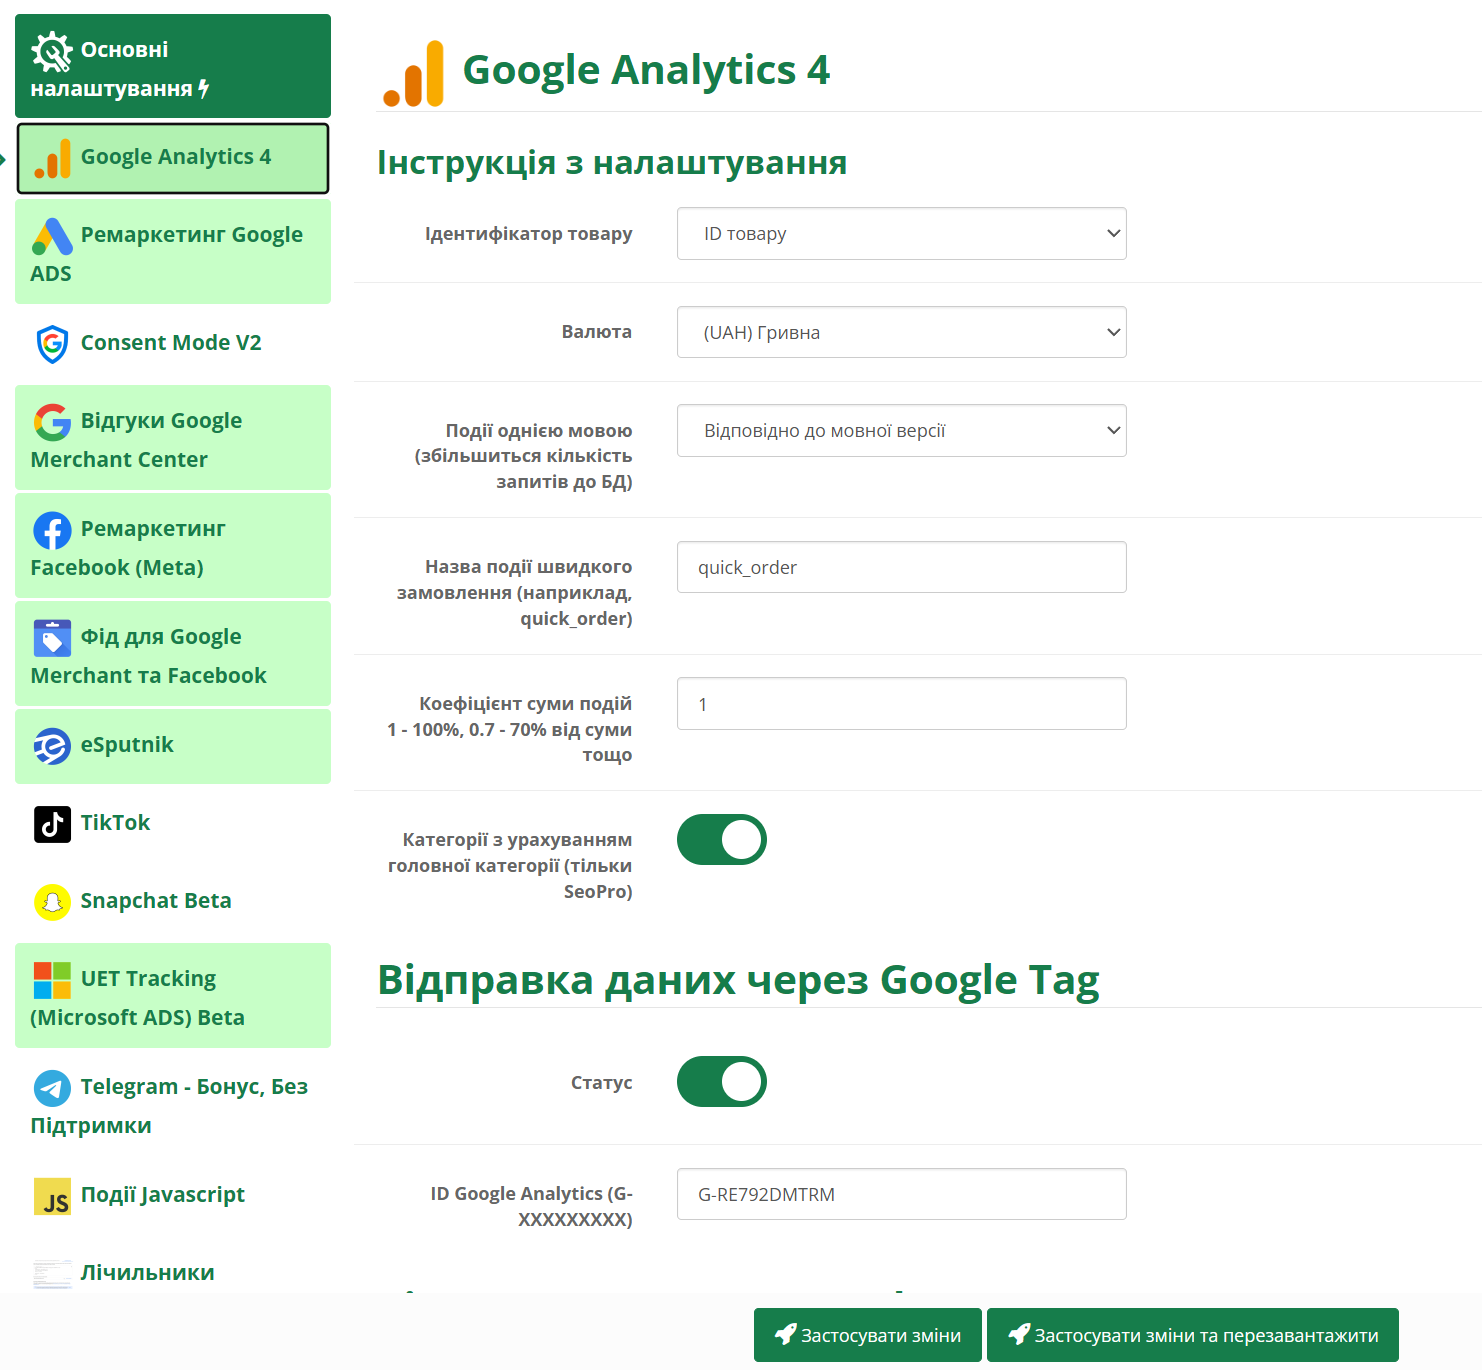
Task: Open the Ідентифікатор товару dropdown
Action: click(902, 233)
